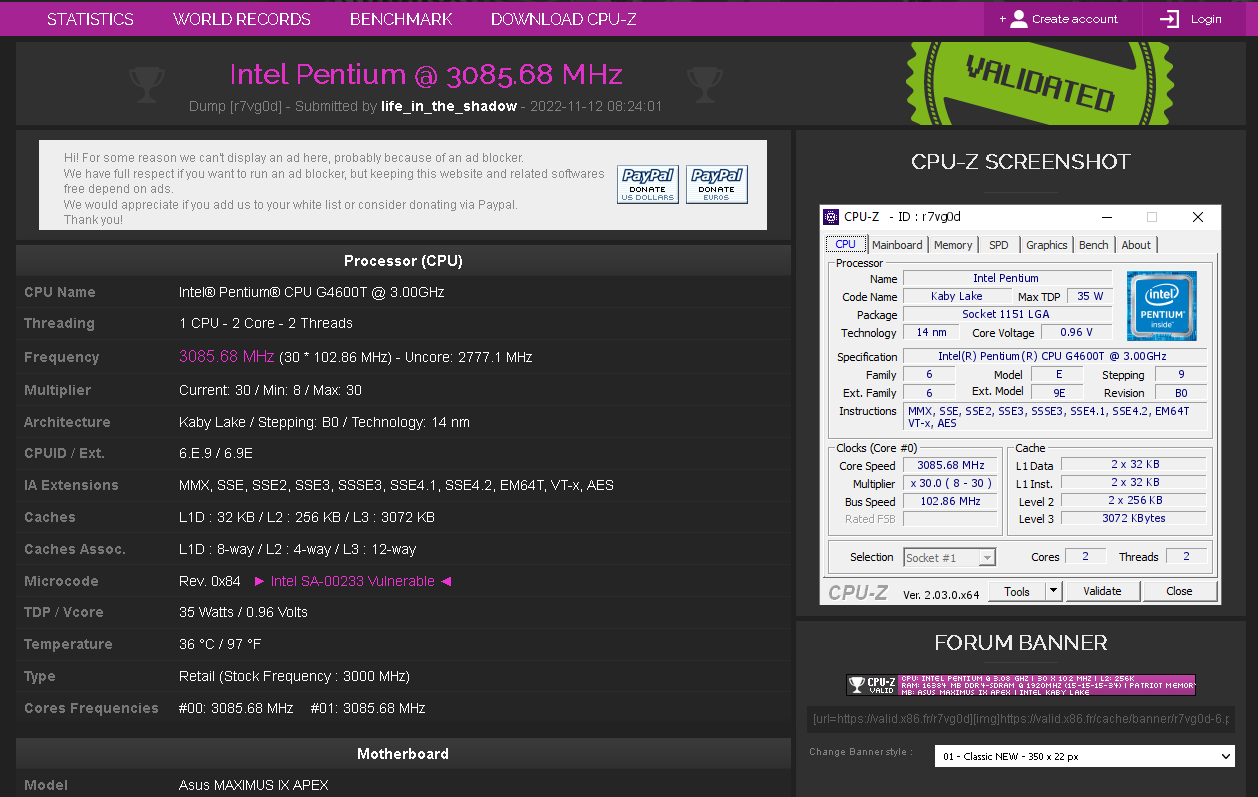Click the Level 3 3072 KBytes cache field

(1134, 518)
